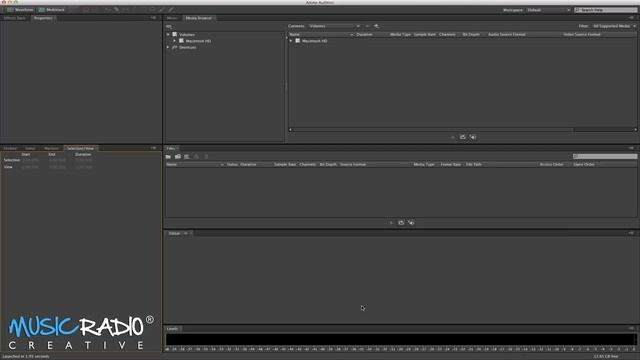The width and height of the screenshot is (640, 360).
Task: Select Macintosh HD in the left tree
Action: tap(198, 41)
